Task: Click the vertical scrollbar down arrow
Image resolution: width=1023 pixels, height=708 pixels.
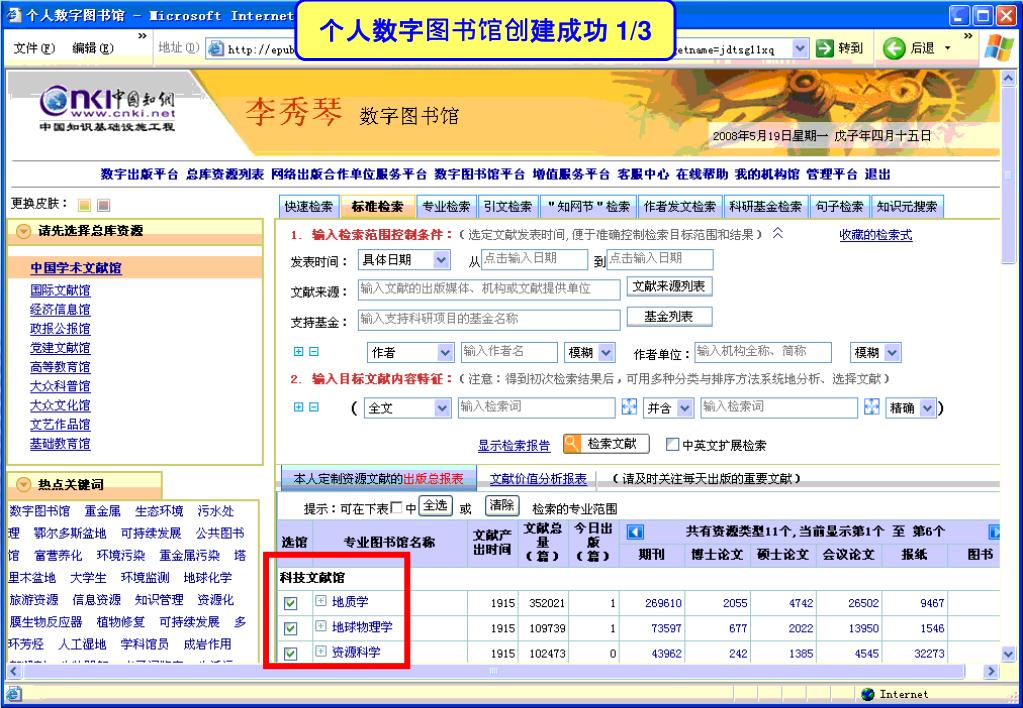Action: pyautogui.click(x=1009, y=654)
